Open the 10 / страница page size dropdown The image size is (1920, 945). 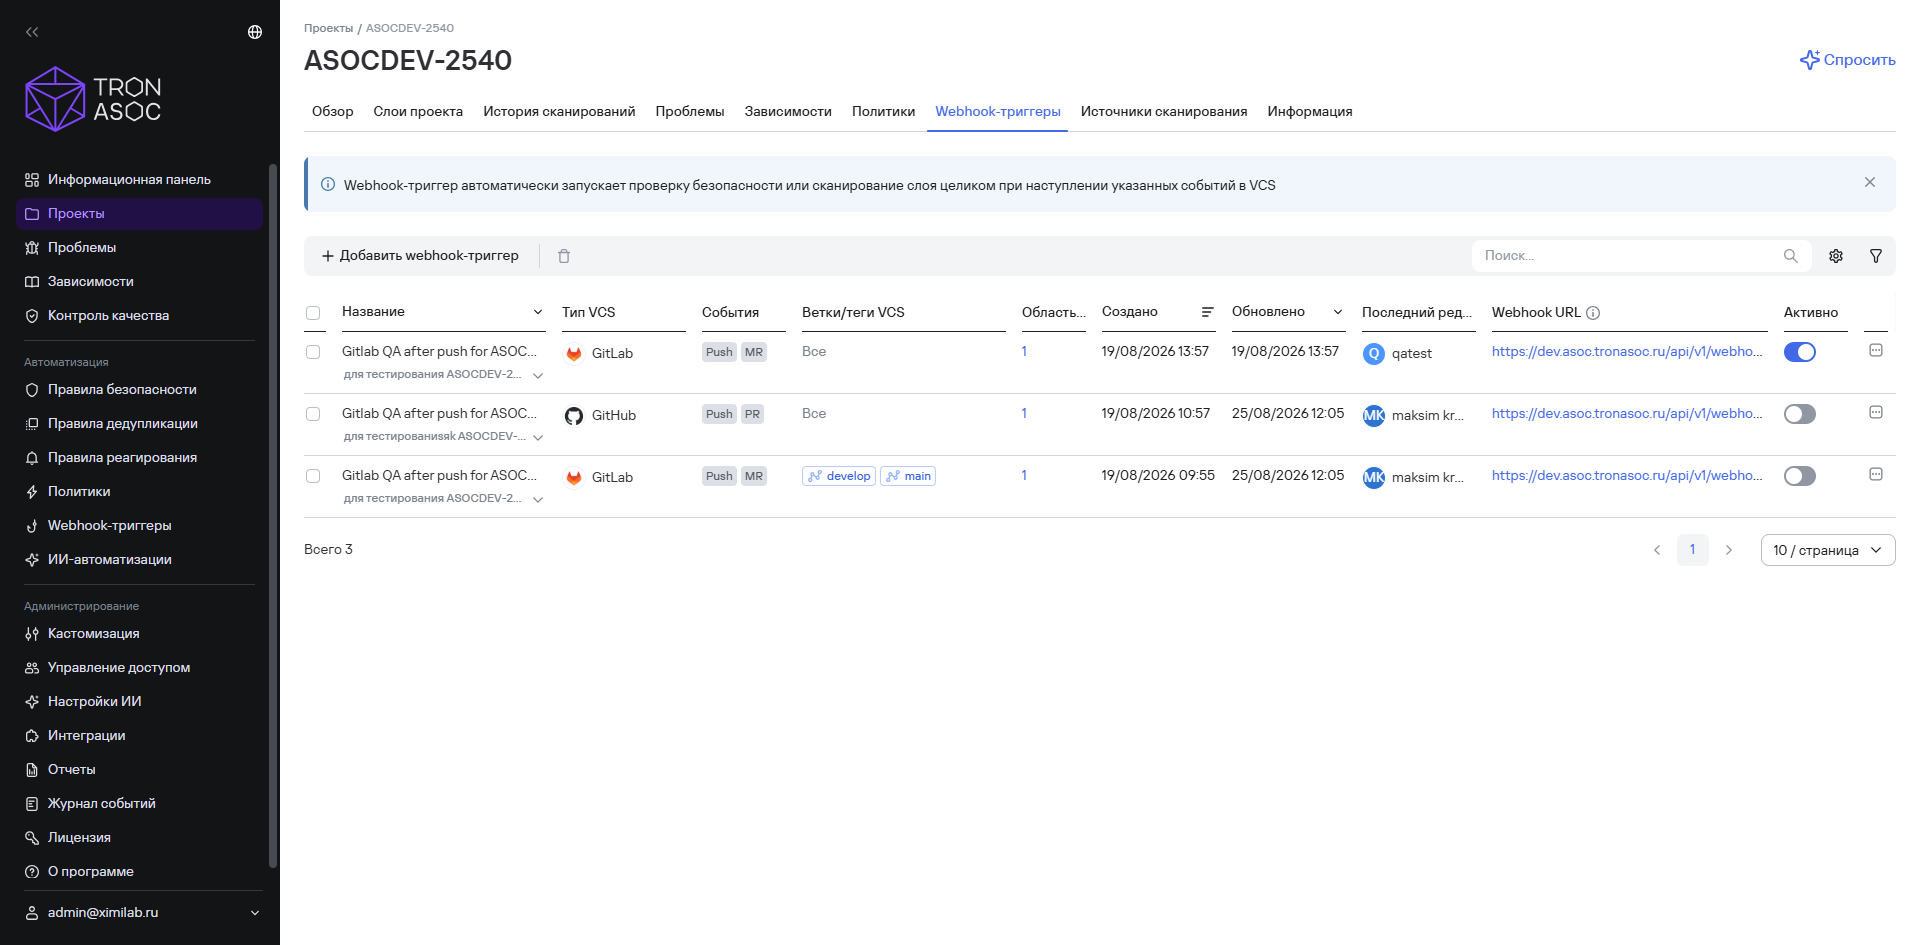coord(1828,550)
